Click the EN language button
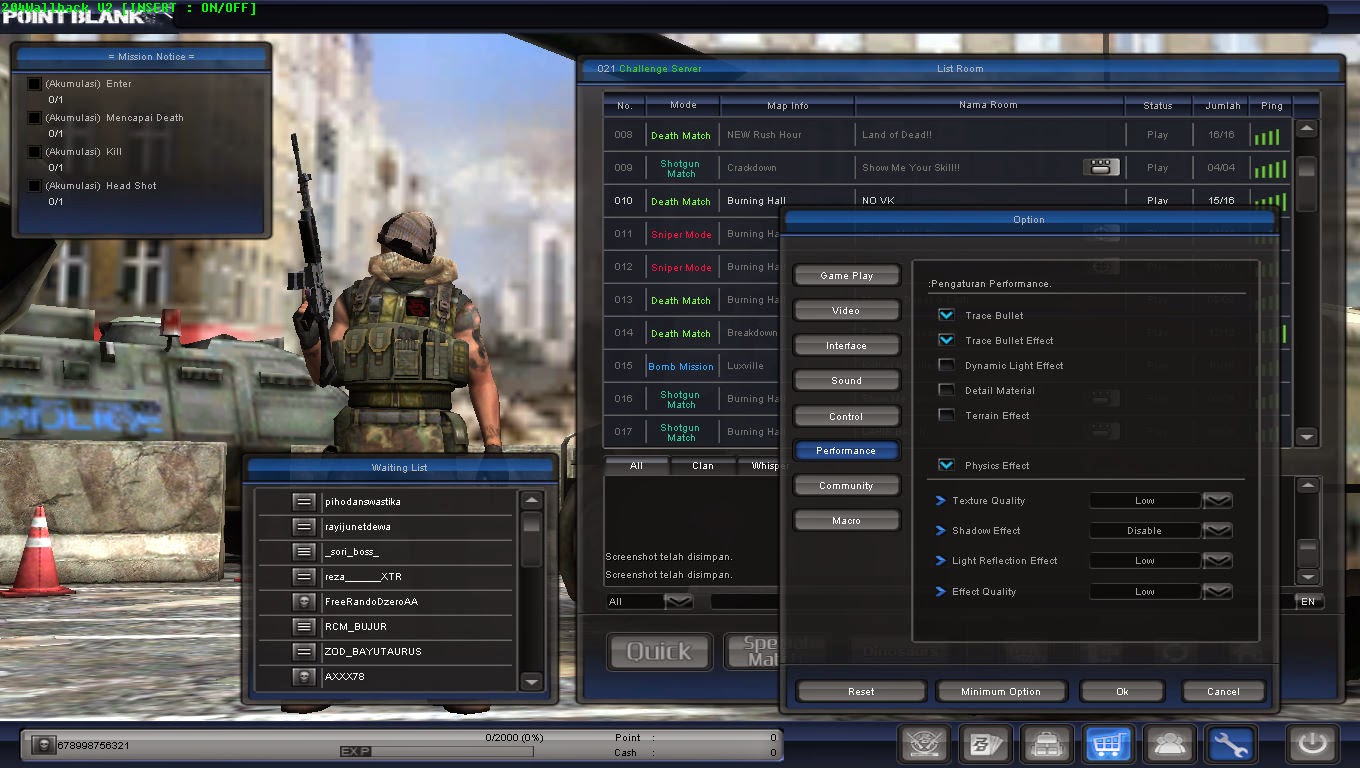The image size is (1360, 768). point(1308,601)
